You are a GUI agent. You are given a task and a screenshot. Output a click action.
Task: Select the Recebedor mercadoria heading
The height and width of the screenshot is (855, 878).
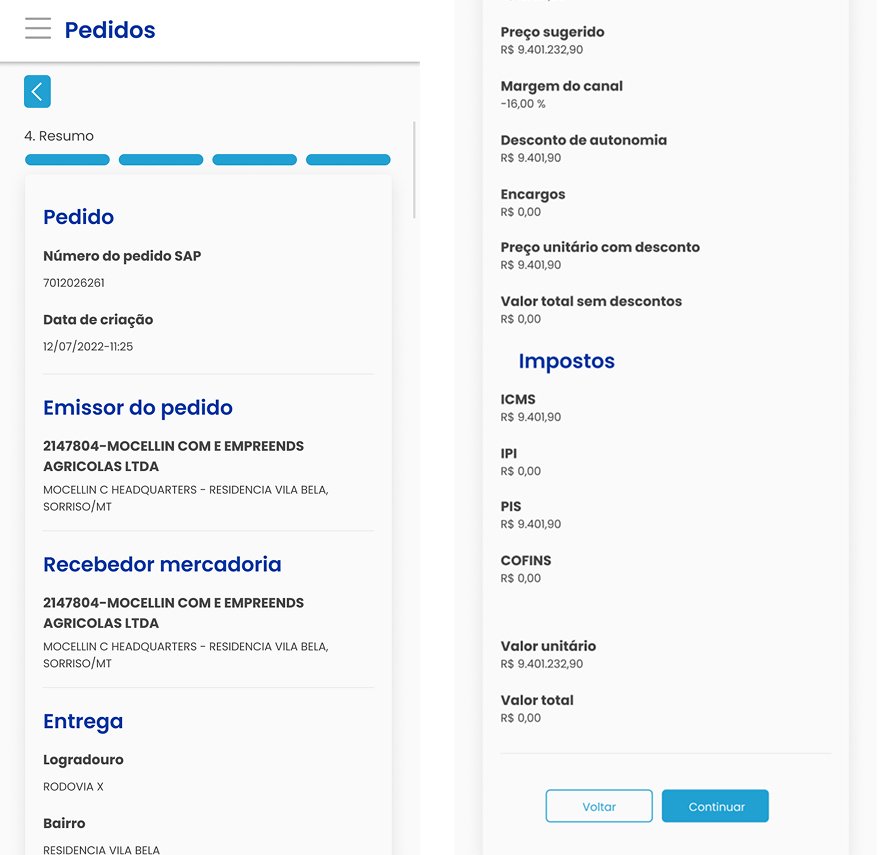[162, 564]
